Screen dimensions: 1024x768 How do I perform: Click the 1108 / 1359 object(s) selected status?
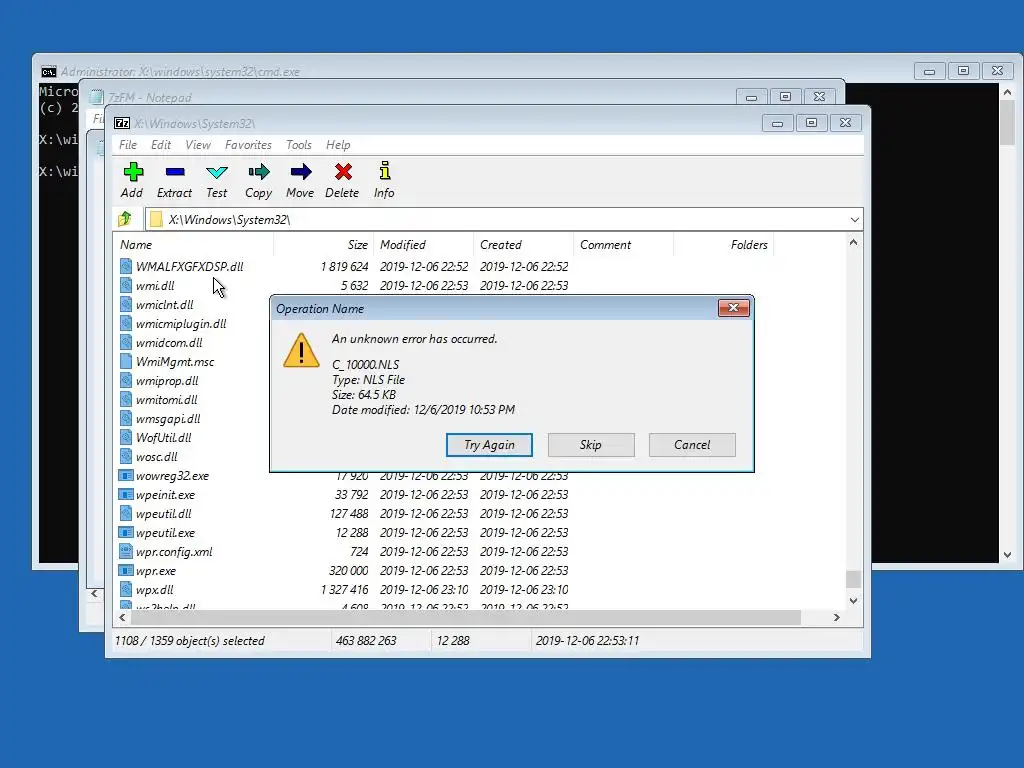tap(189, 641)
